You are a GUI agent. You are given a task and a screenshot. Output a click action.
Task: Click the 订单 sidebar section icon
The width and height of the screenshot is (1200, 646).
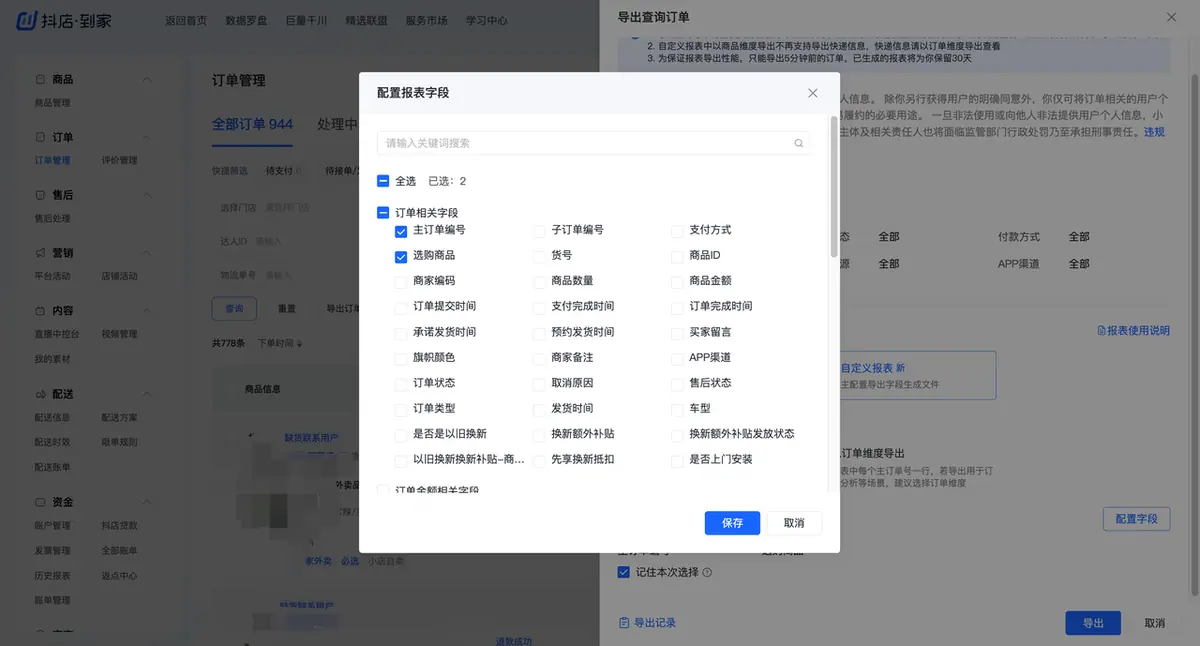pos(40,137)
